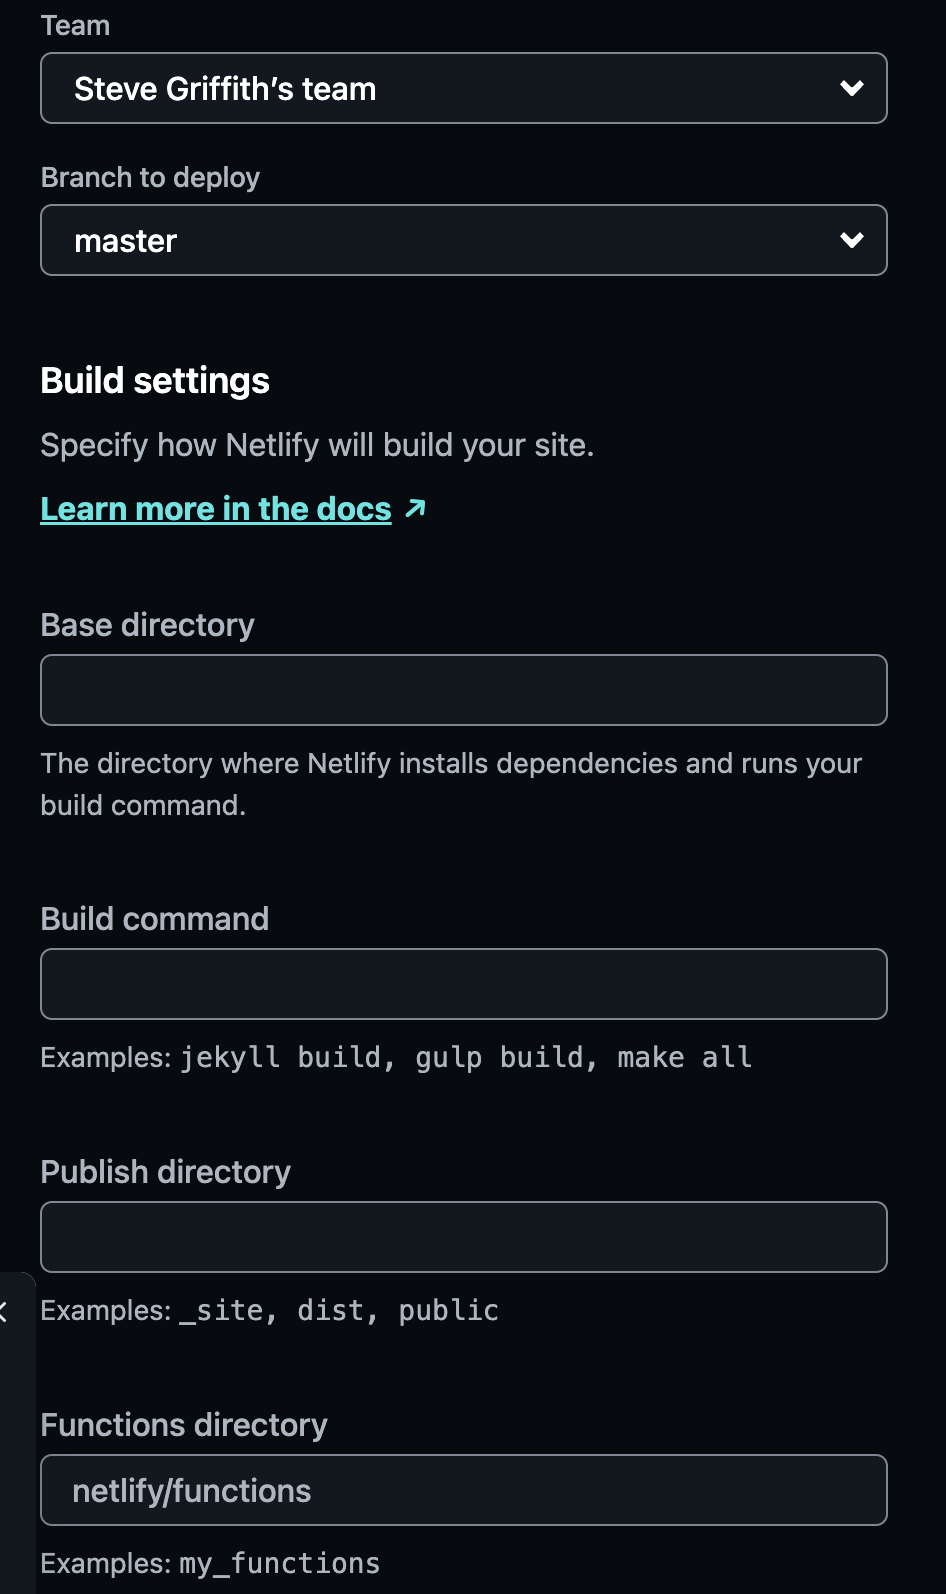Click inside the Build command field

point(463,983)
